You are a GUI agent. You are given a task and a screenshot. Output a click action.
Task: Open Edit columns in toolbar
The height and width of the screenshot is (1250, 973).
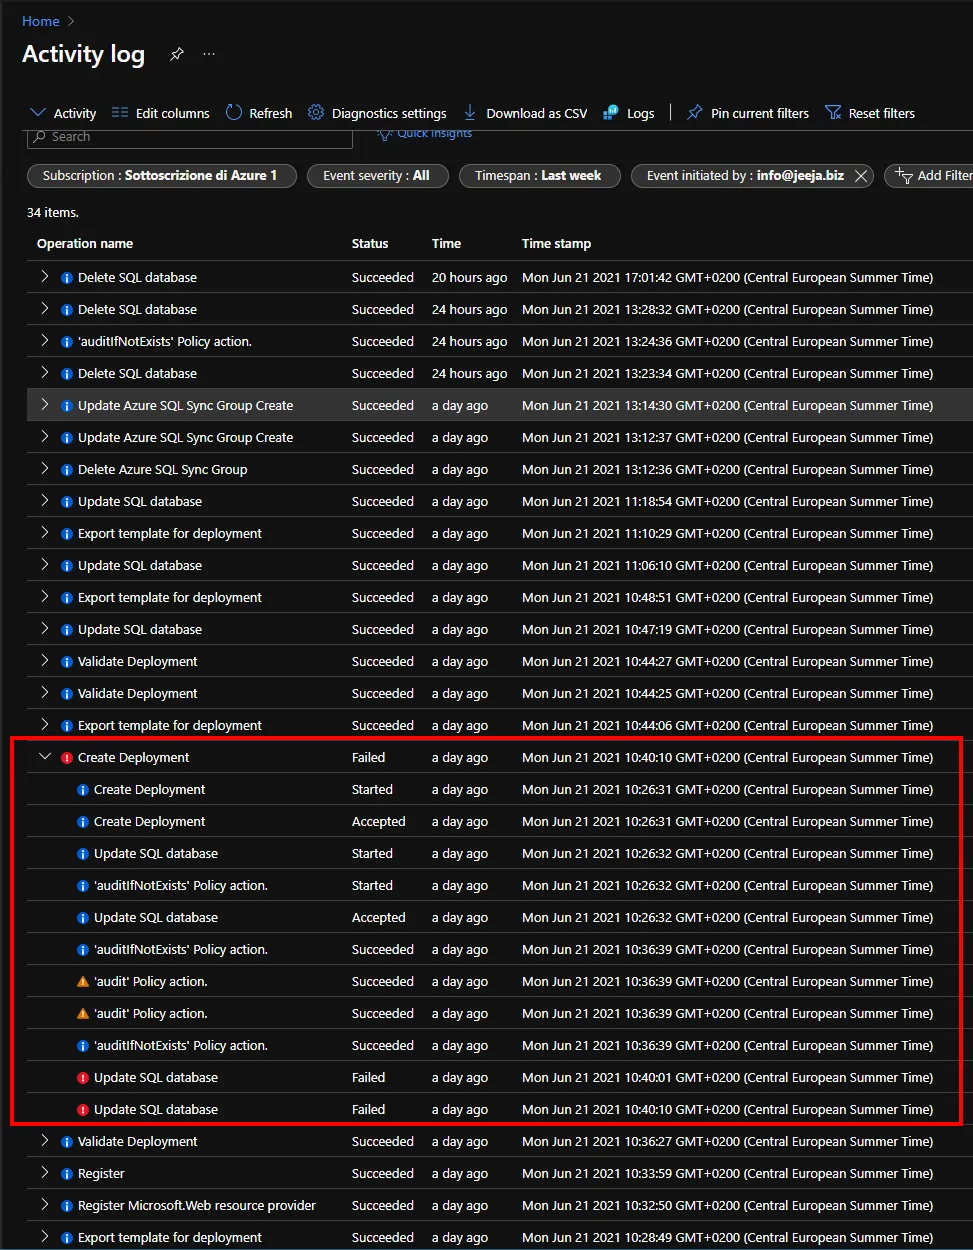coord(161,113)
